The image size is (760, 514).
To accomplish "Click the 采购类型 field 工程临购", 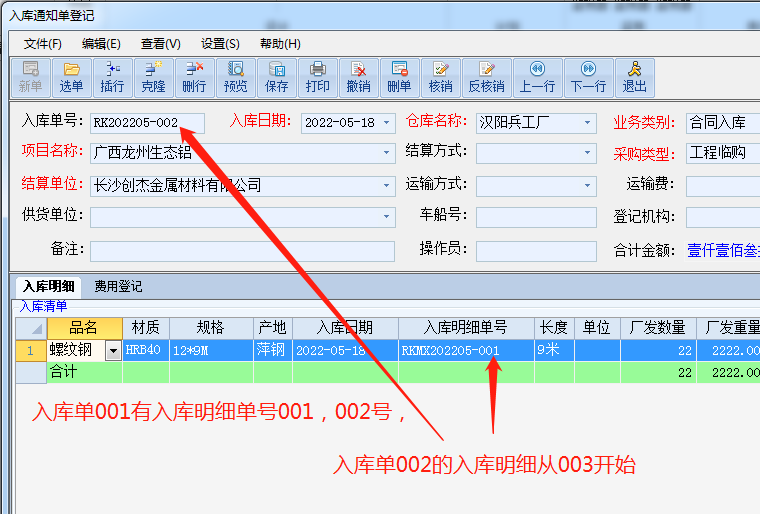I will pos(723,153).
